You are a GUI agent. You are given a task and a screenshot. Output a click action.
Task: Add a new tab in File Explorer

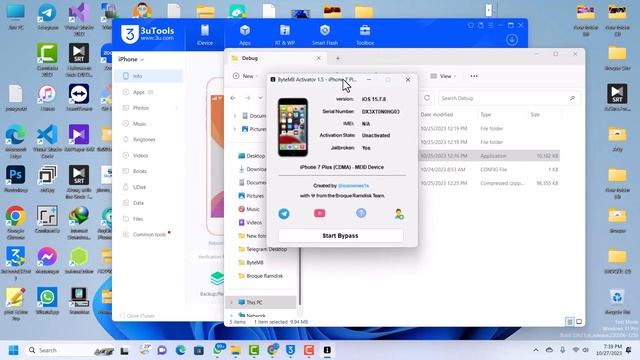[338, 58]
